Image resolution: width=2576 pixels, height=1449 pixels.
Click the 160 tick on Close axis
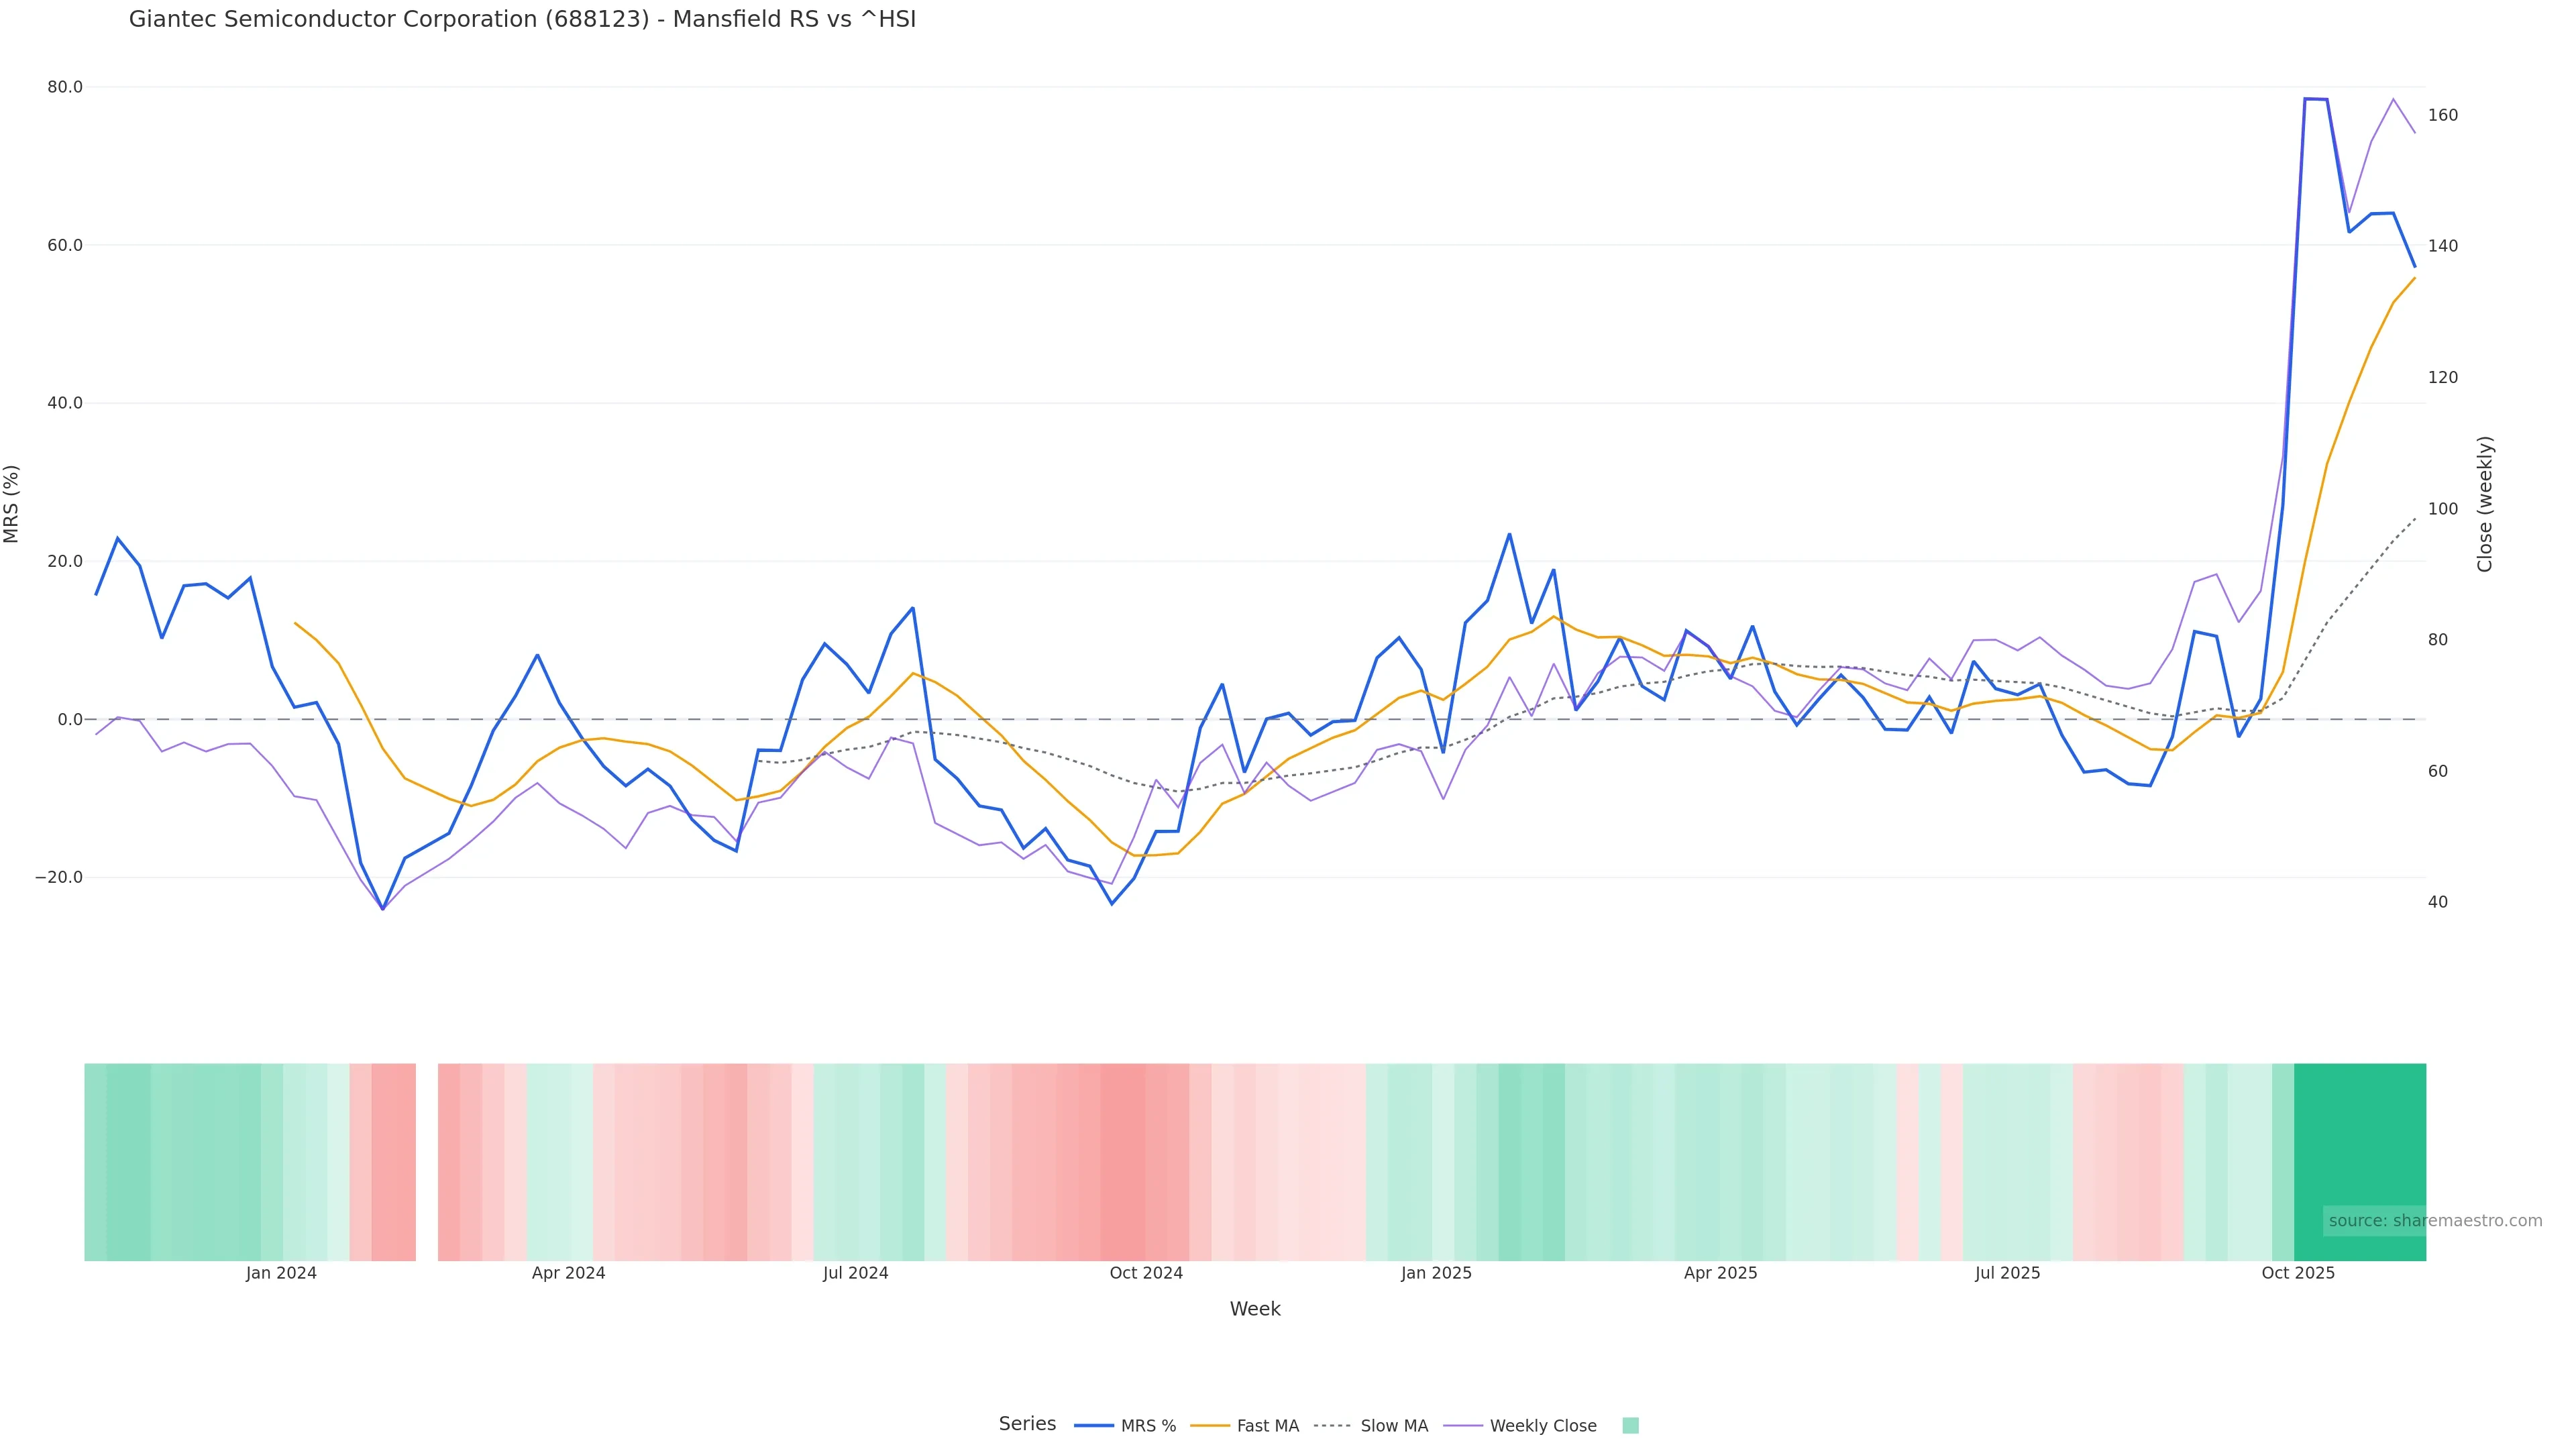tap(2442, 116)
